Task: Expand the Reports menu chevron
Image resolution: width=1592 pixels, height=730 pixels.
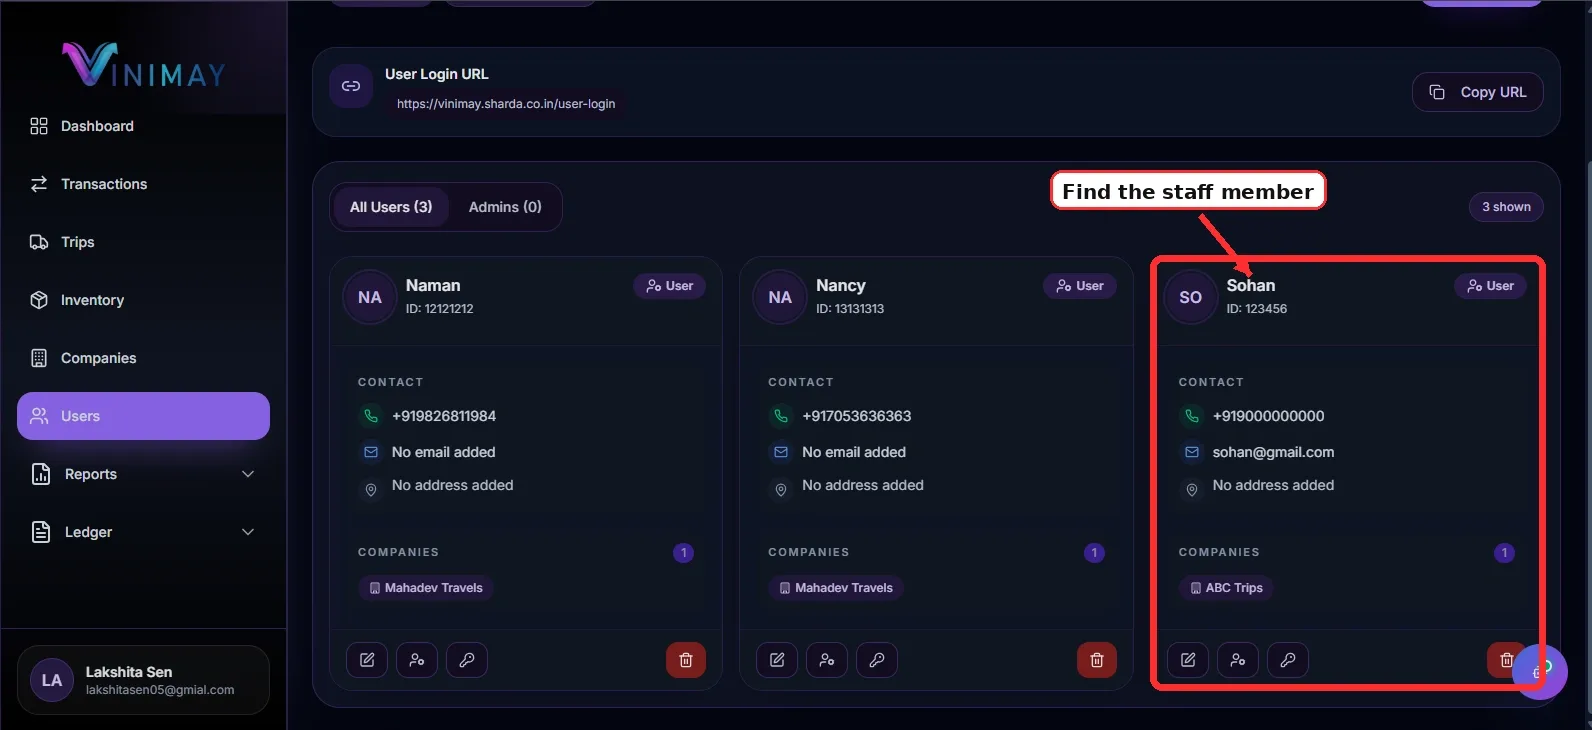Action: (x=248, y=474)
